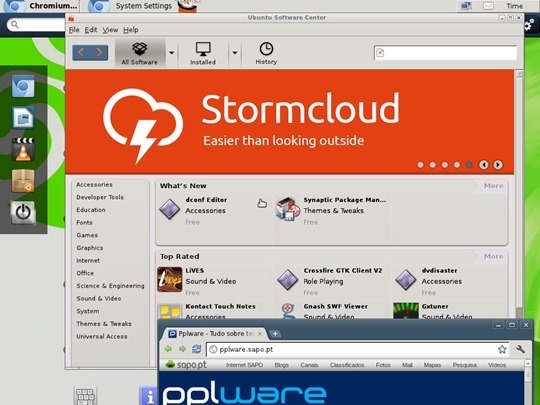Select the fifth banner pagination dot
The height and width of the screenshot is (405, 540).
pos(469,165)
